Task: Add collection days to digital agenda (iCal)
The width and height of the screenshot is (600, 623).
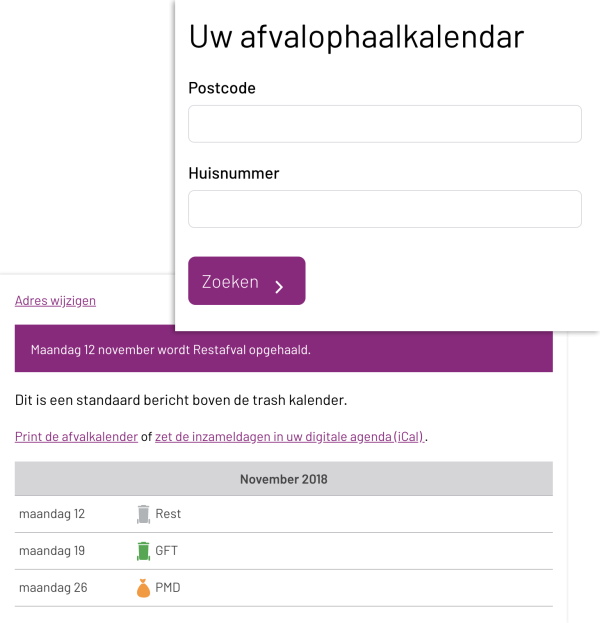Action: (289, 437)
